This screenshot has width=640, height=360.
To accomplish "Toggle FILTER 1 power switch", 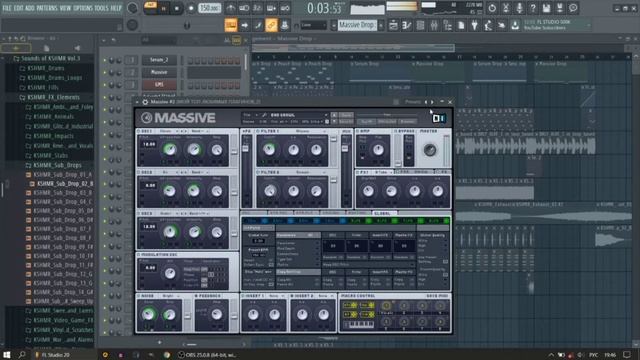I will tap(258, 131).
